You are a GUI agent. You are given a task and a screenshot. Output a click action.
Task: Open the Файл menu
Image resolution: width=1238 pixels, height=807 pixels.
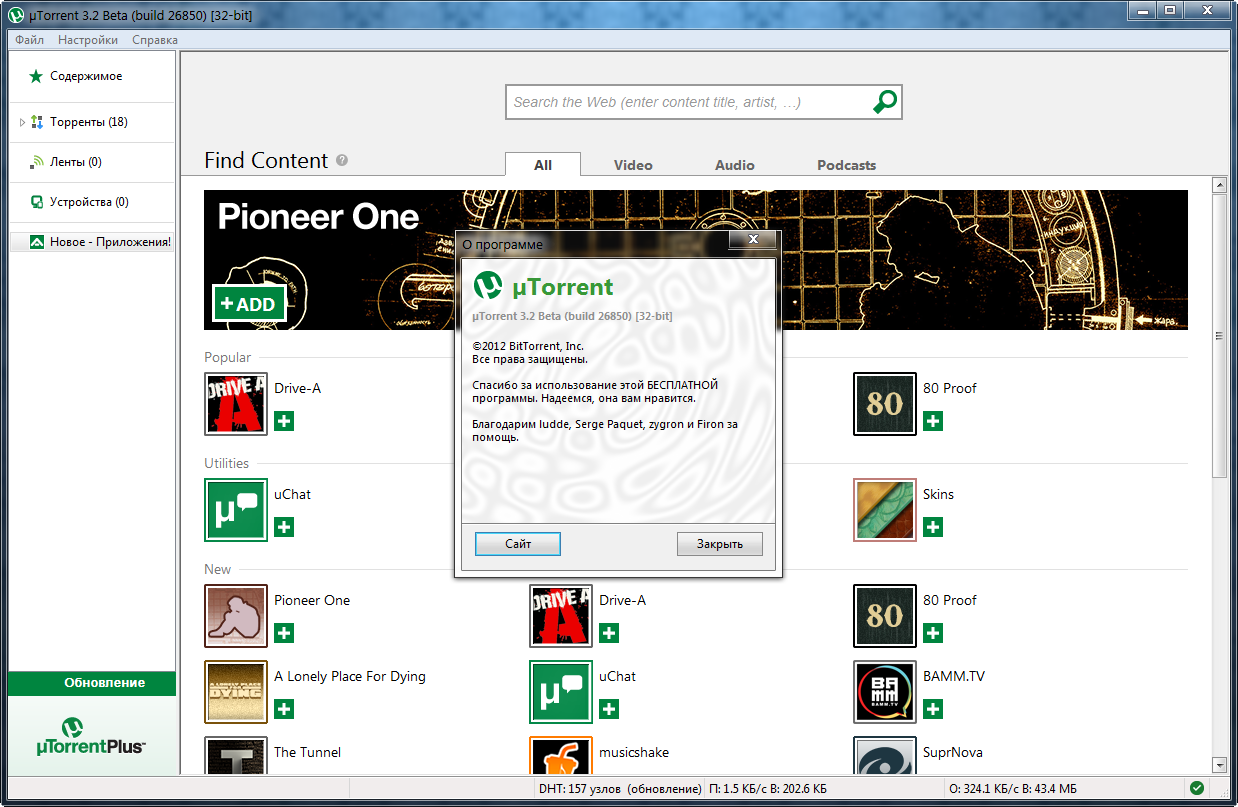(29, 40)
